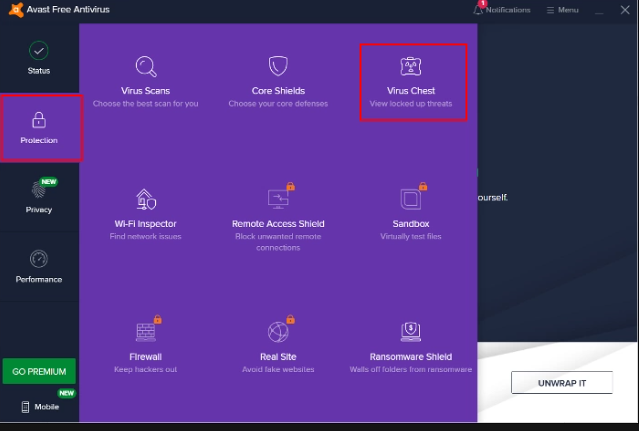This screenshot has height=431, width=639.
Task: Click the Core Shields title
Action: coord(278,91)
